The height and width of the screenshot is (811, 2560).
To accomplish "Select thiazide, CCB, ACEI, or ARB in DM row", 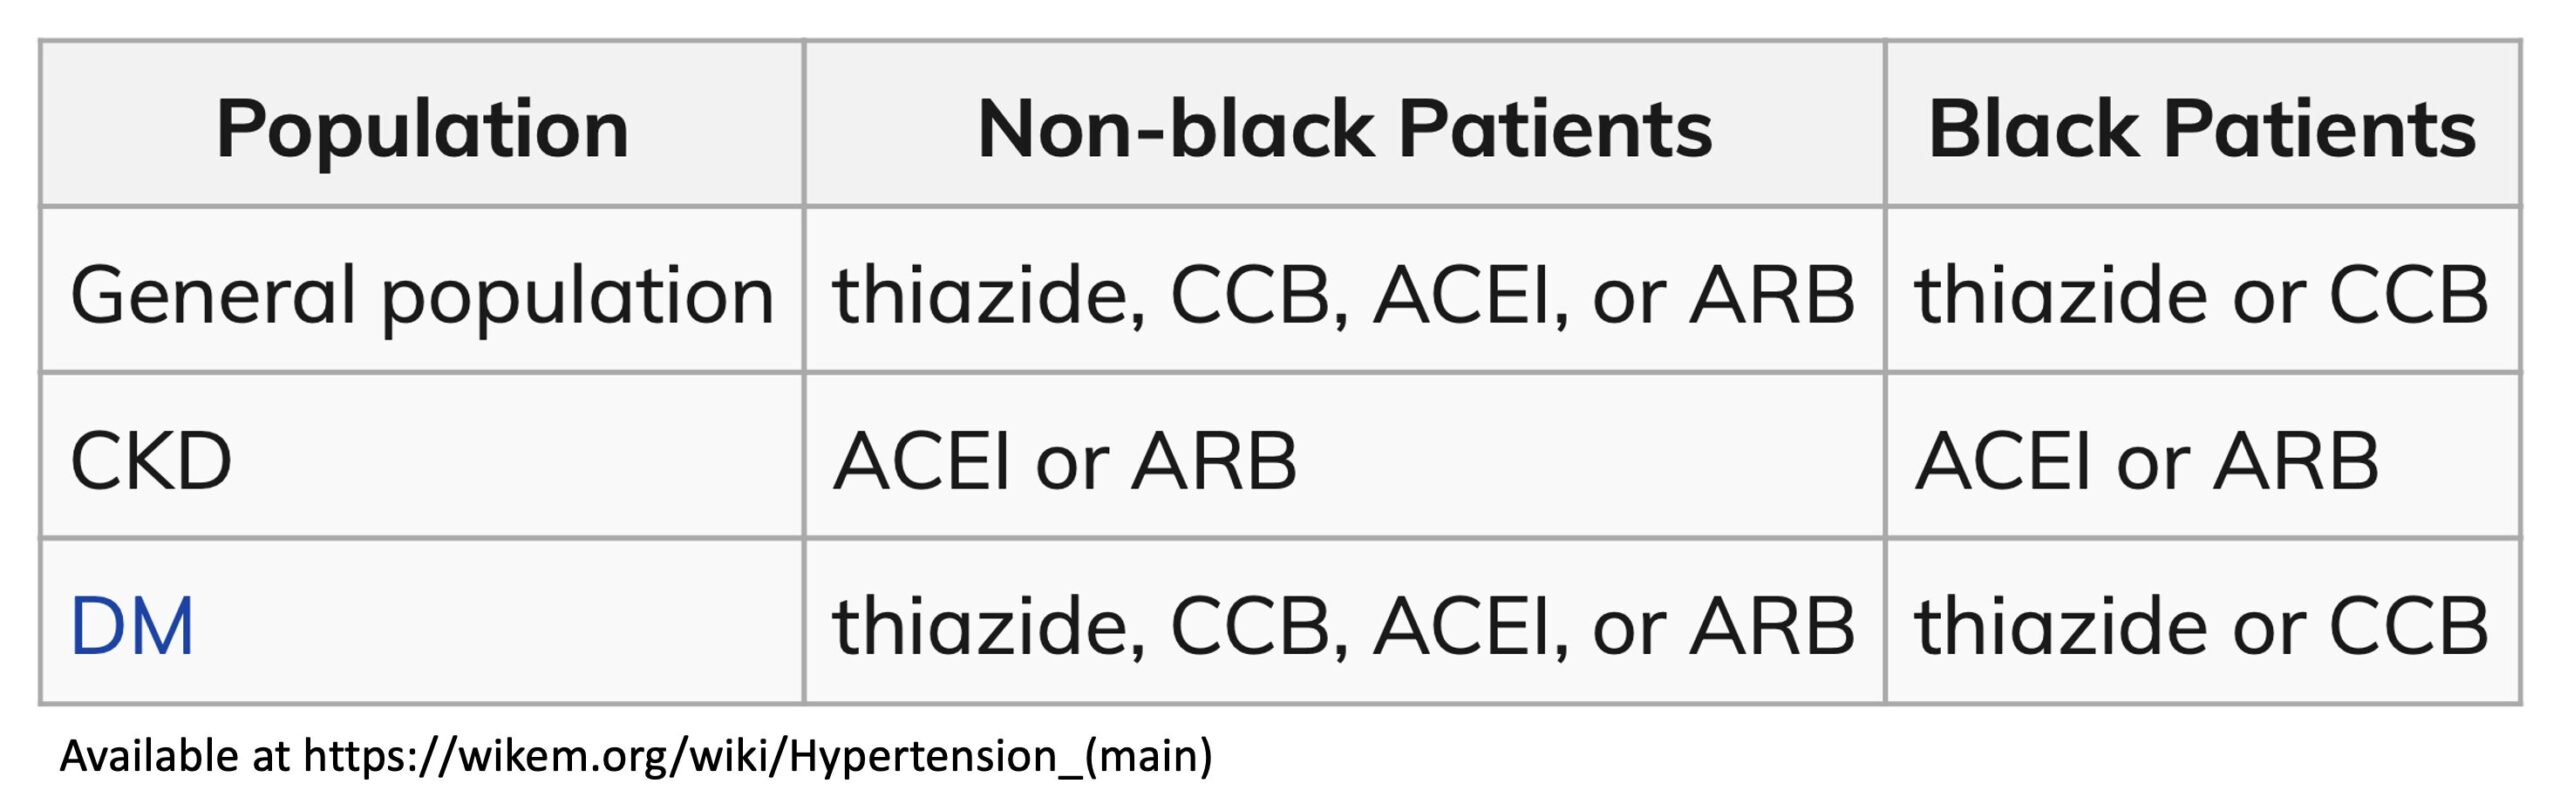I will [1344, 627].
